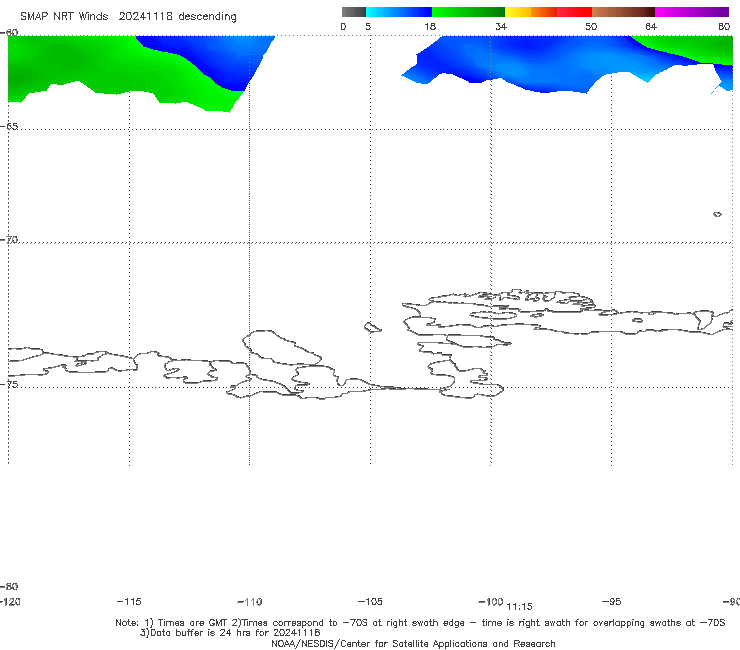Click the colorbar label '64'
This screenshot has height=650, width=740.
pyautogui.click(x=651, y=26)
